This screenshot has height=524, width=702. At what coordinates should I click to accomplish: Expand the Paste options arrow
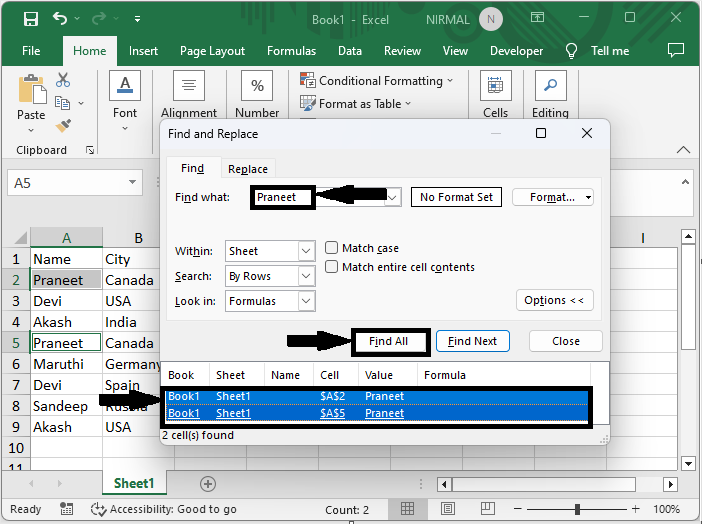tap(31, 131)
